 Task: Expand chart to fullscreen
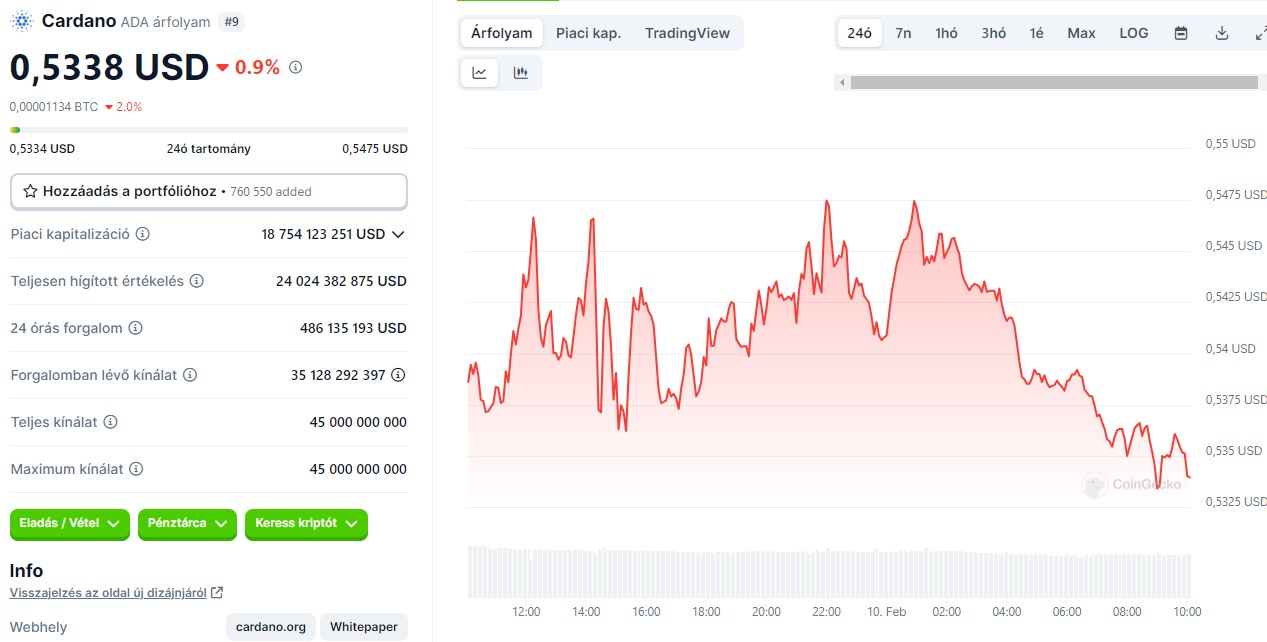tap(1260, 33)
